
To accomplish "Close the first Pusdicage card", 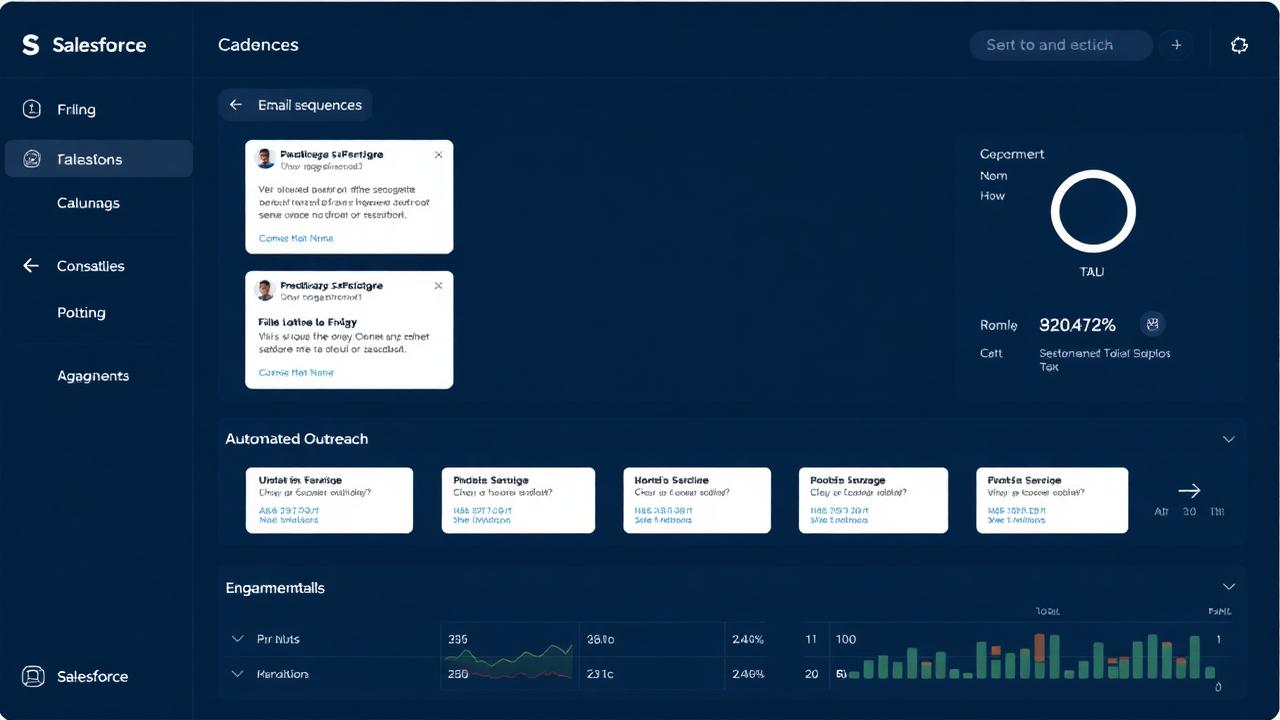I will click(x=438, y=154).
